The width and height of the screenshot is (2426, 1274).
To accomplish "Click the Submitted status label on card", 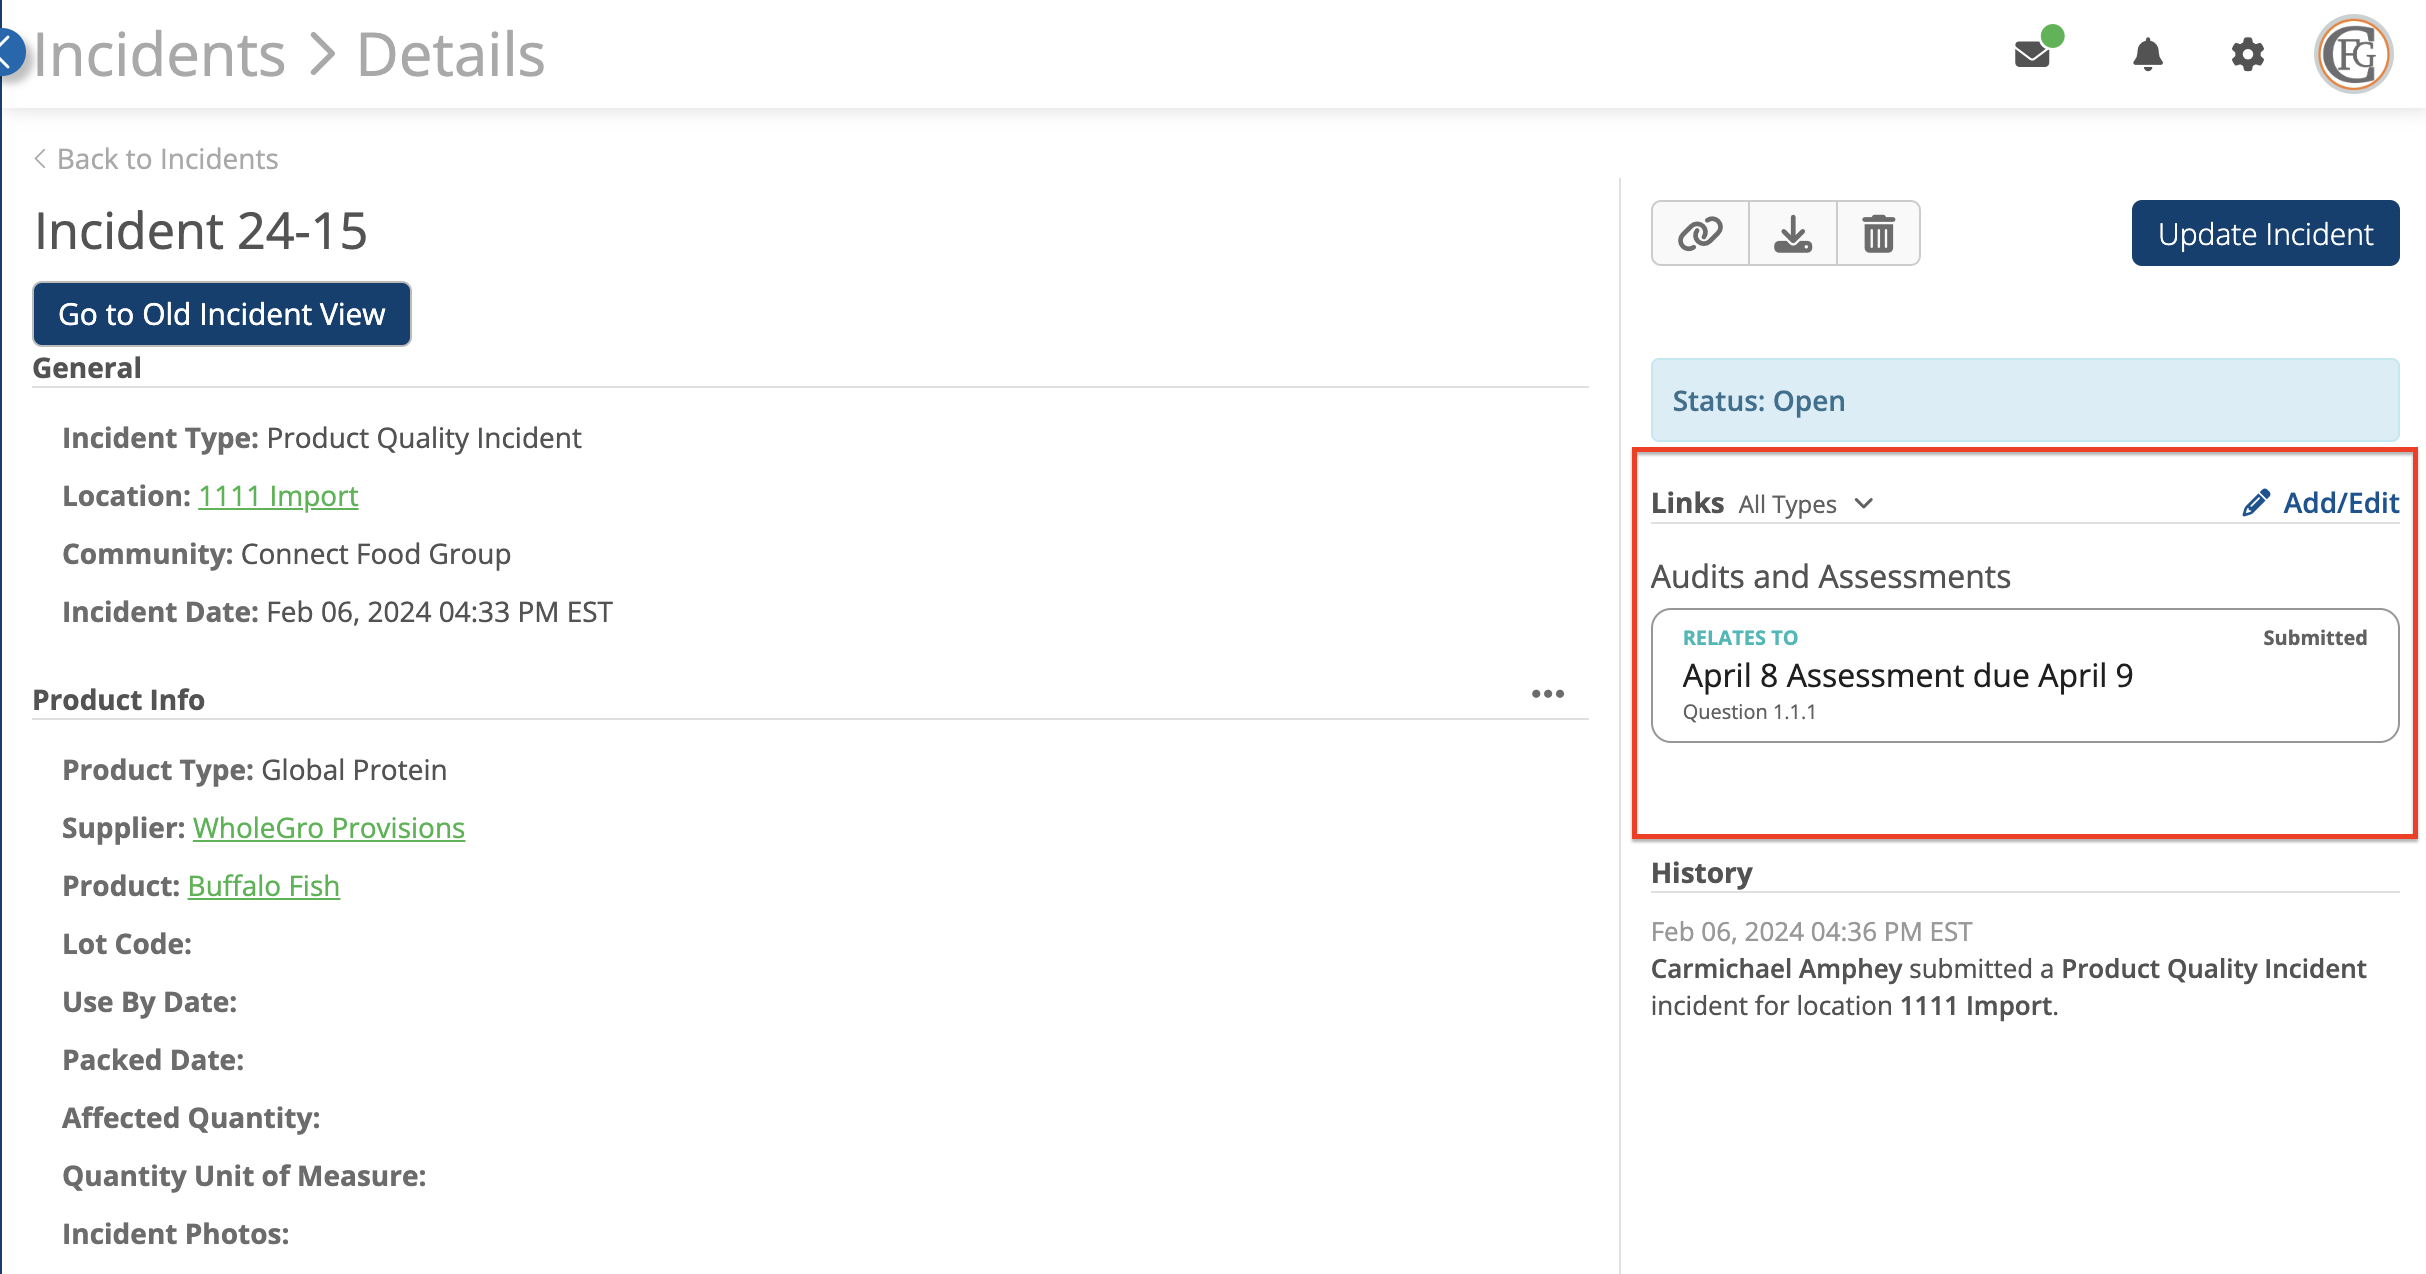I will click(x=2315, y=638).
